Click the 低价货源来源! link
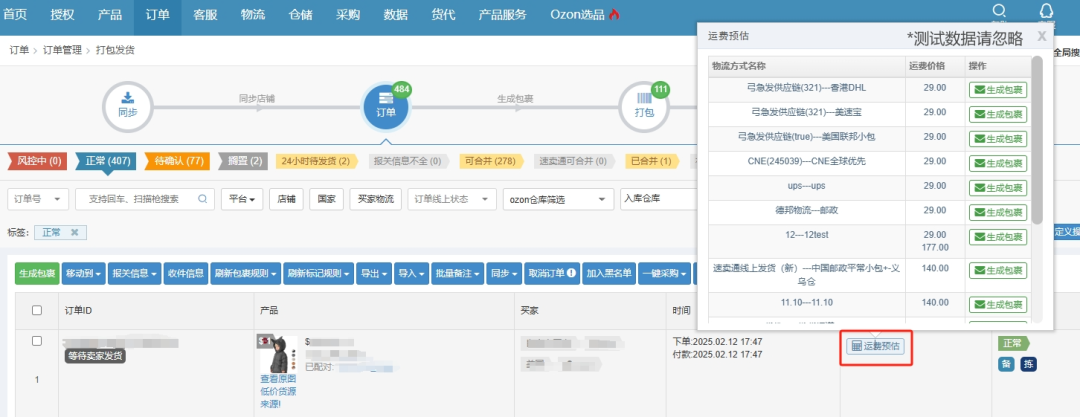Screen dimensions: 1080x417 pos(278,398)
